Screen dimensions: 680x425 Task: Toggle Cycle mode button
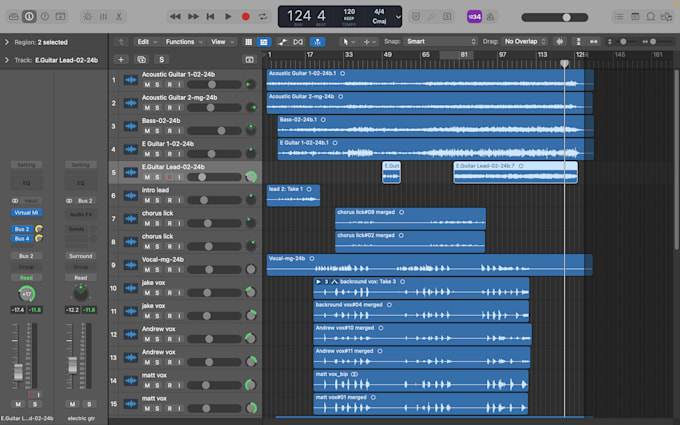pos(263,16)
